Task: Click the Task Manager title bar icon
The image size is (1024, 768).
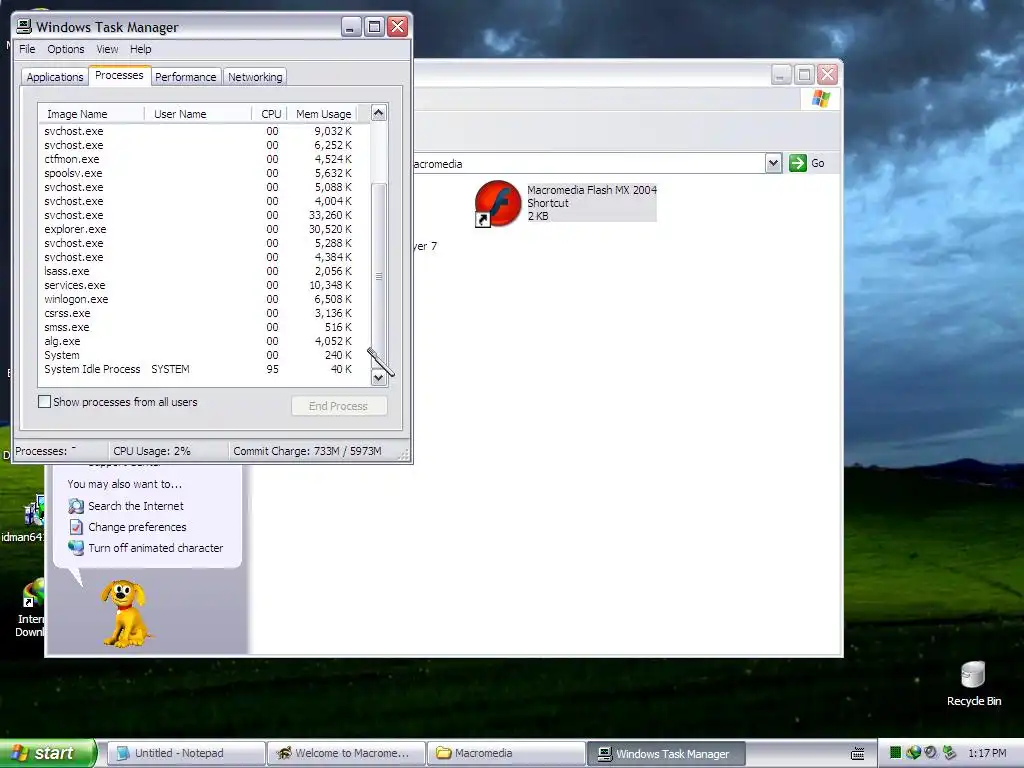Action: (24, 26)
